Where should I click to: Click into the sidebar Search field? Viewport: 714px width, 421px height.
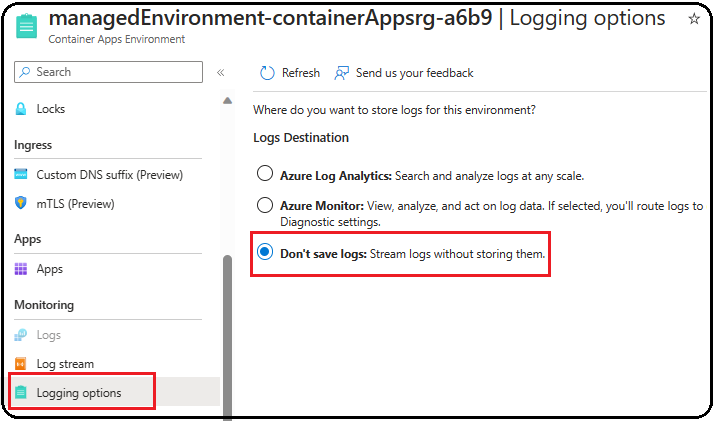point(108,72)
